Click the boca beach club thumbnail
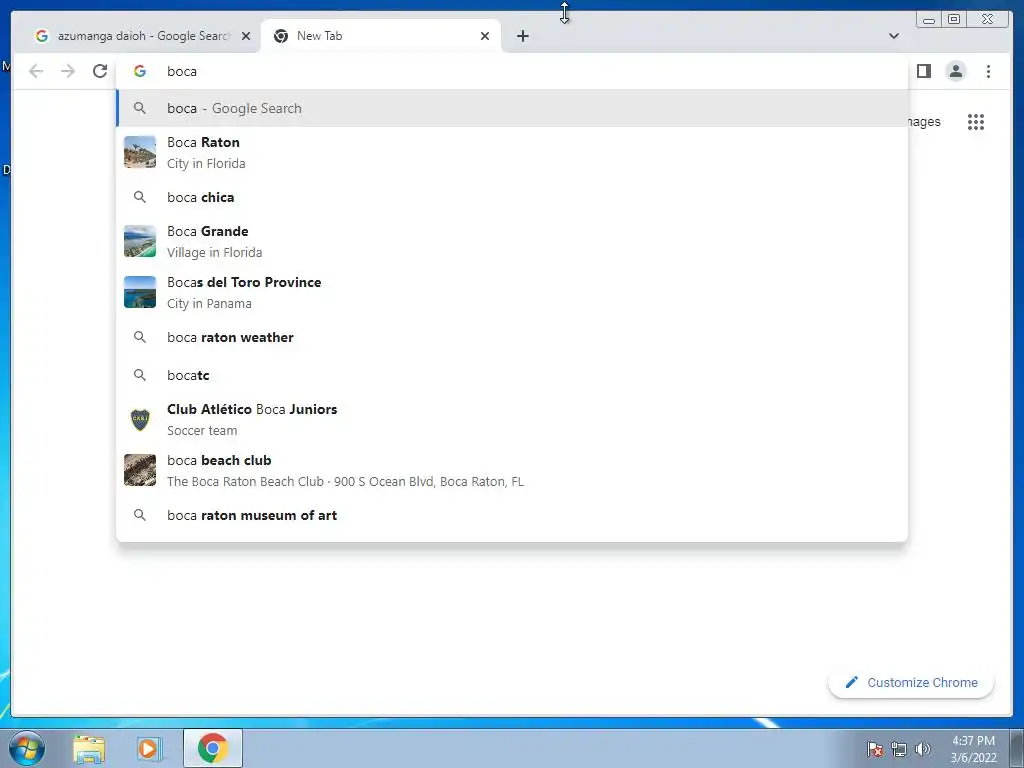Screen dimensions: 1024x768 click(140, 470)
